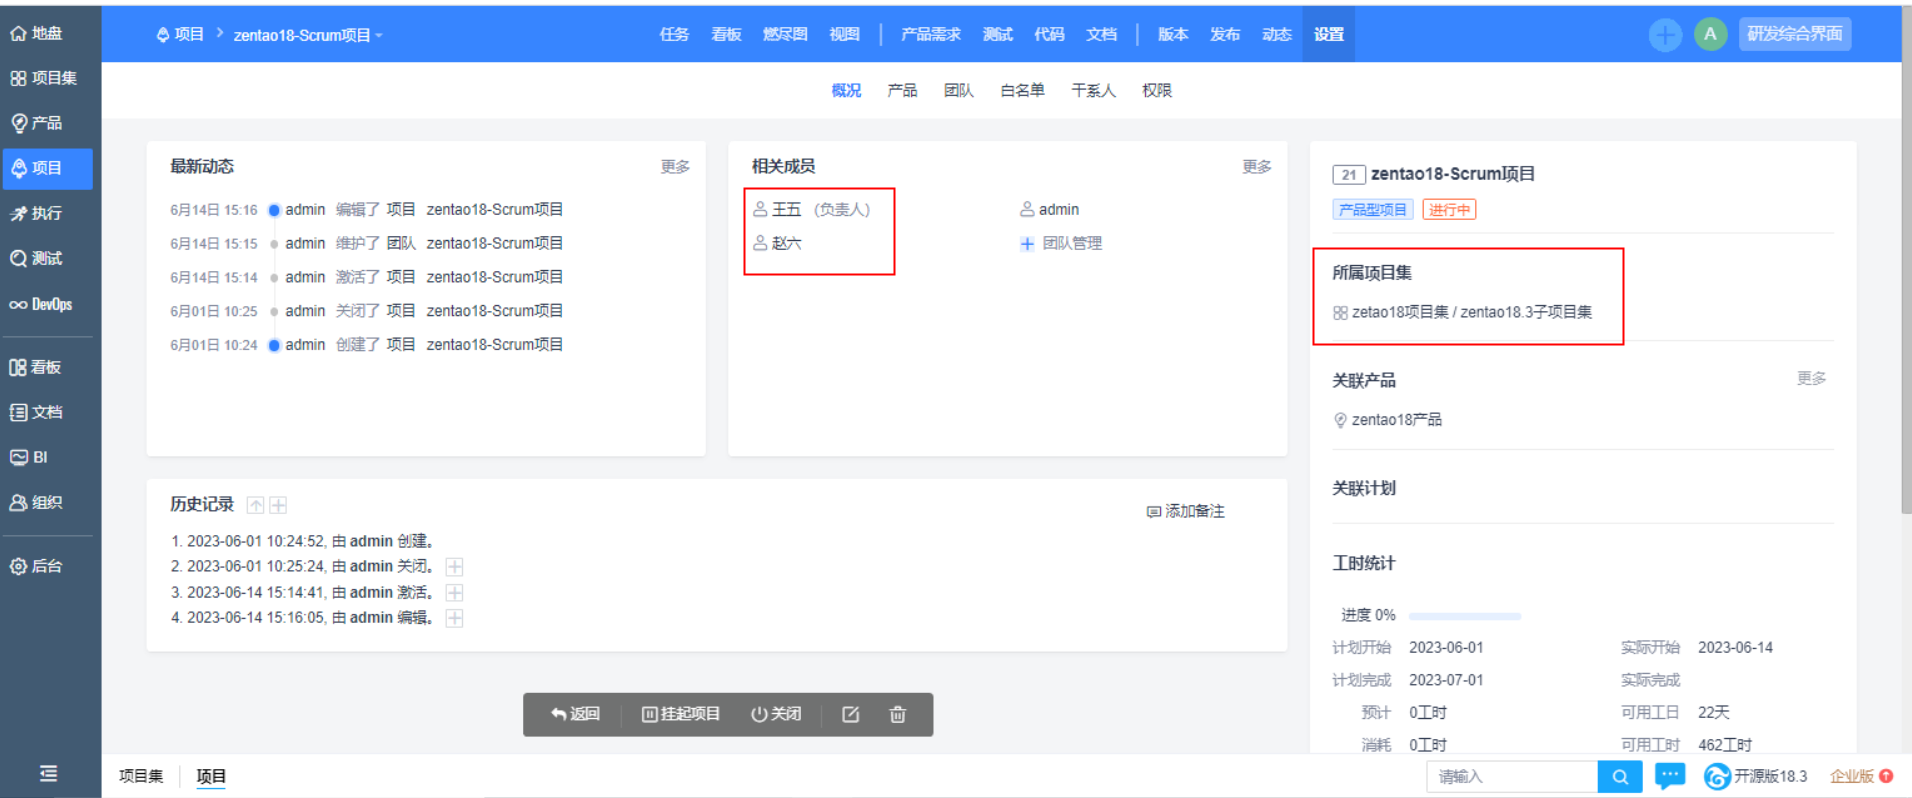Screen dimensions: 1912x798
Task: Click the delete project trash icon
Action: coord(898,714)
